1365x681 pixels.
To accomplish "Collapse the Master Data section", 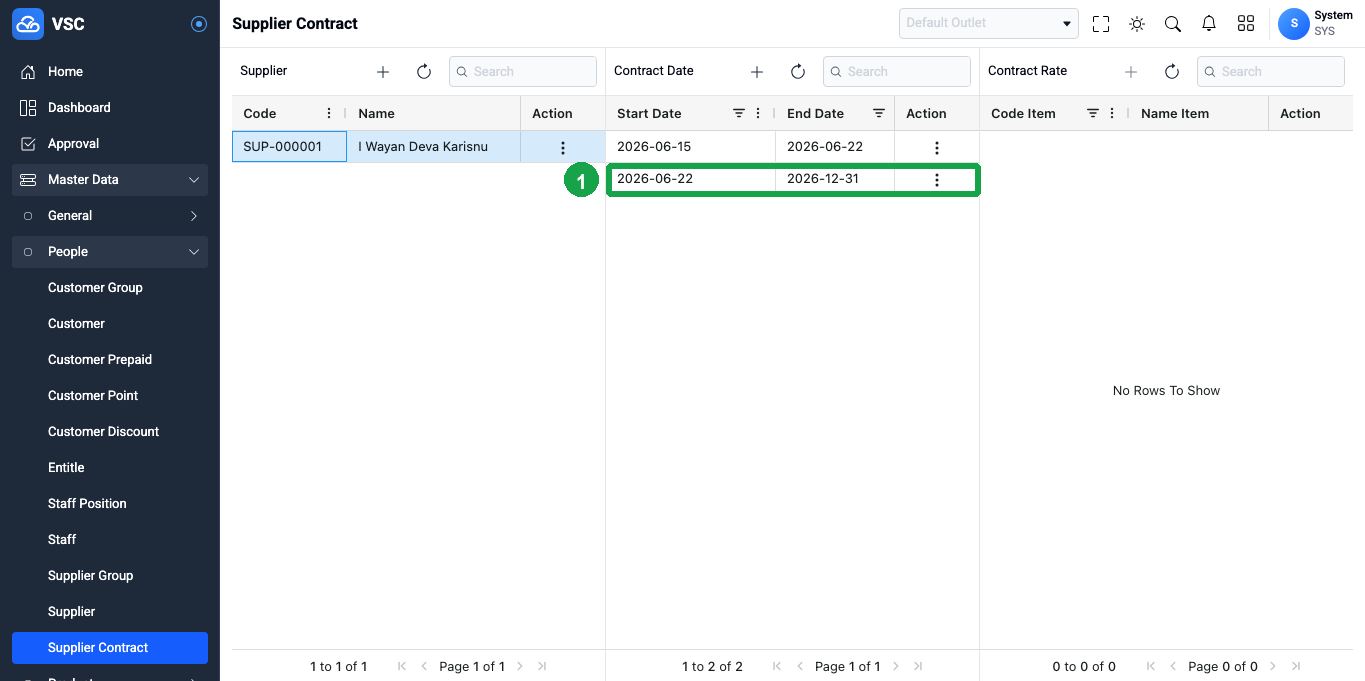I will (x=110, y=180).
